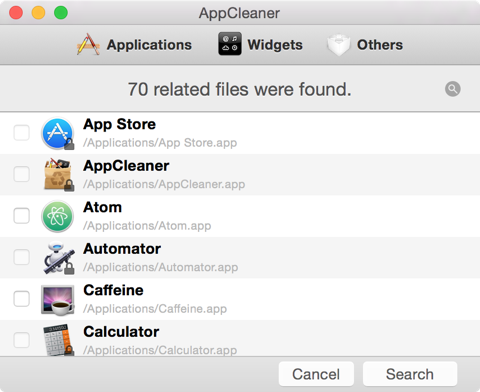The width and height of the screenshot is (480, 392).
Task: Click path /Applications/Automator.app
Action: (x=160, y=267)
